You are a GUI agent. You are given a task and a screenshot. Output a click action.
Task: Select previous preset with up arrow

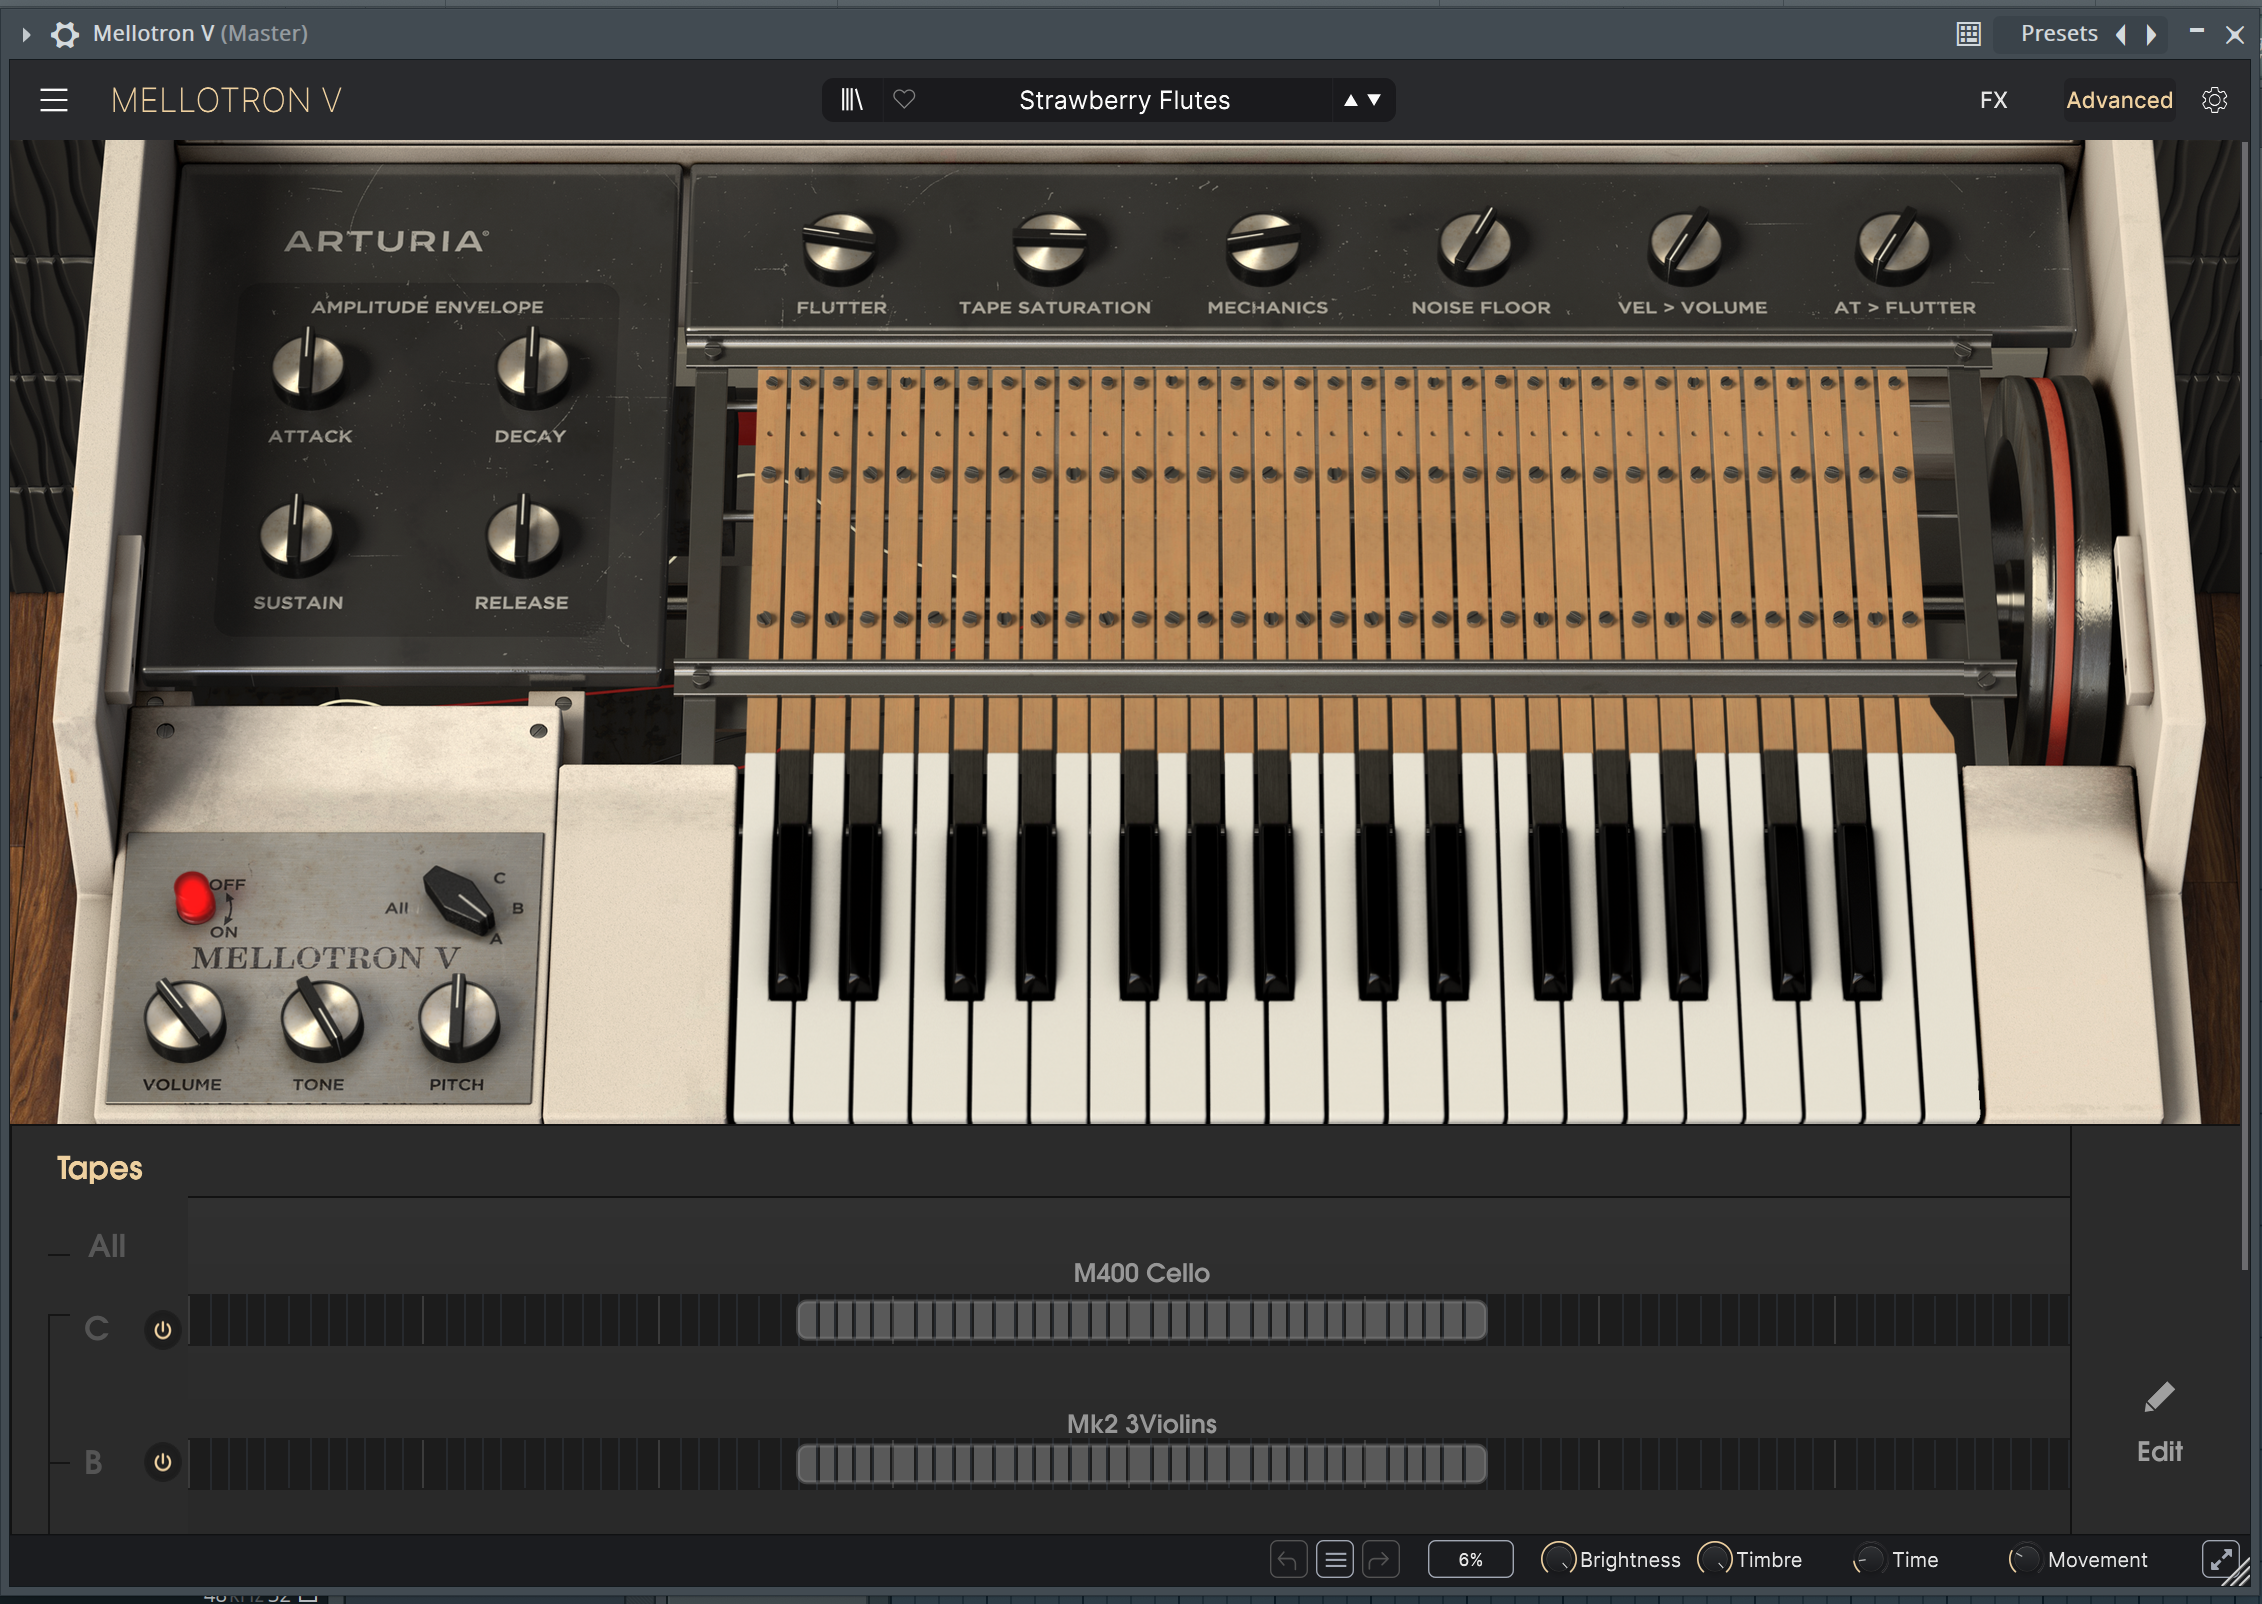pos(1351,100)
